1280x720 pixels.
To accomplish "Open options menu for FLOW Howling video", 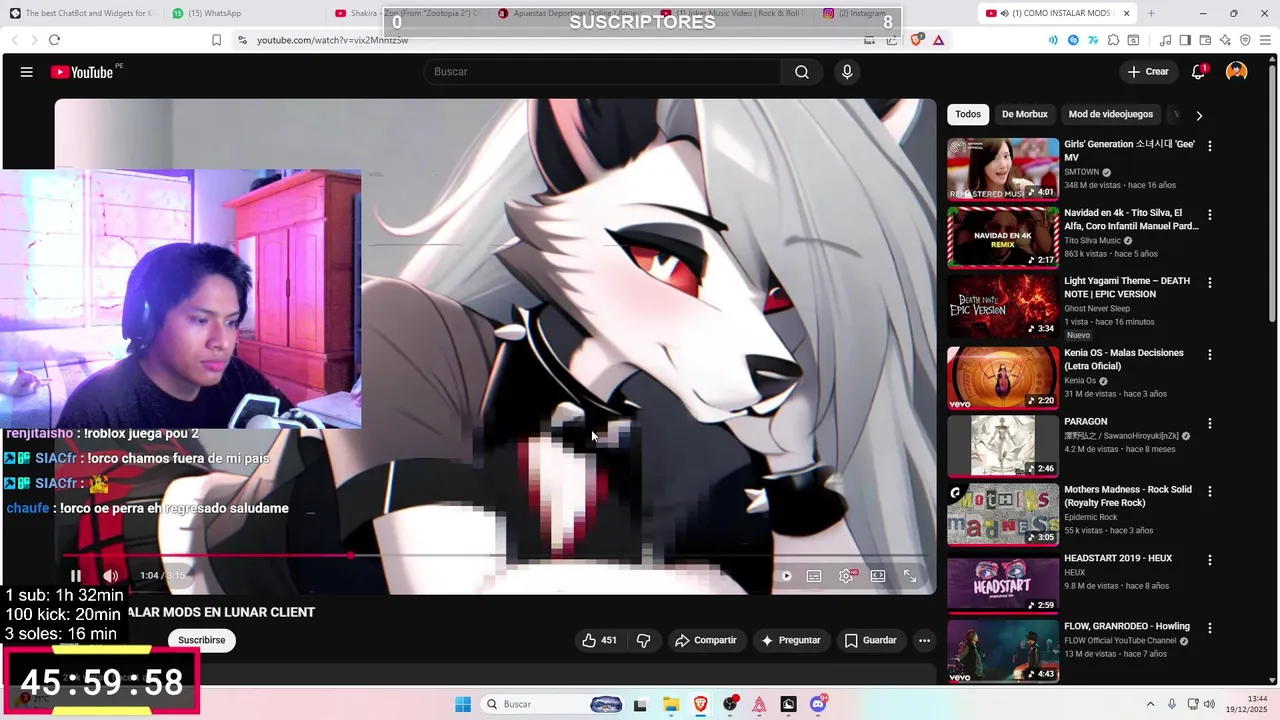I will click(1210, 628).
